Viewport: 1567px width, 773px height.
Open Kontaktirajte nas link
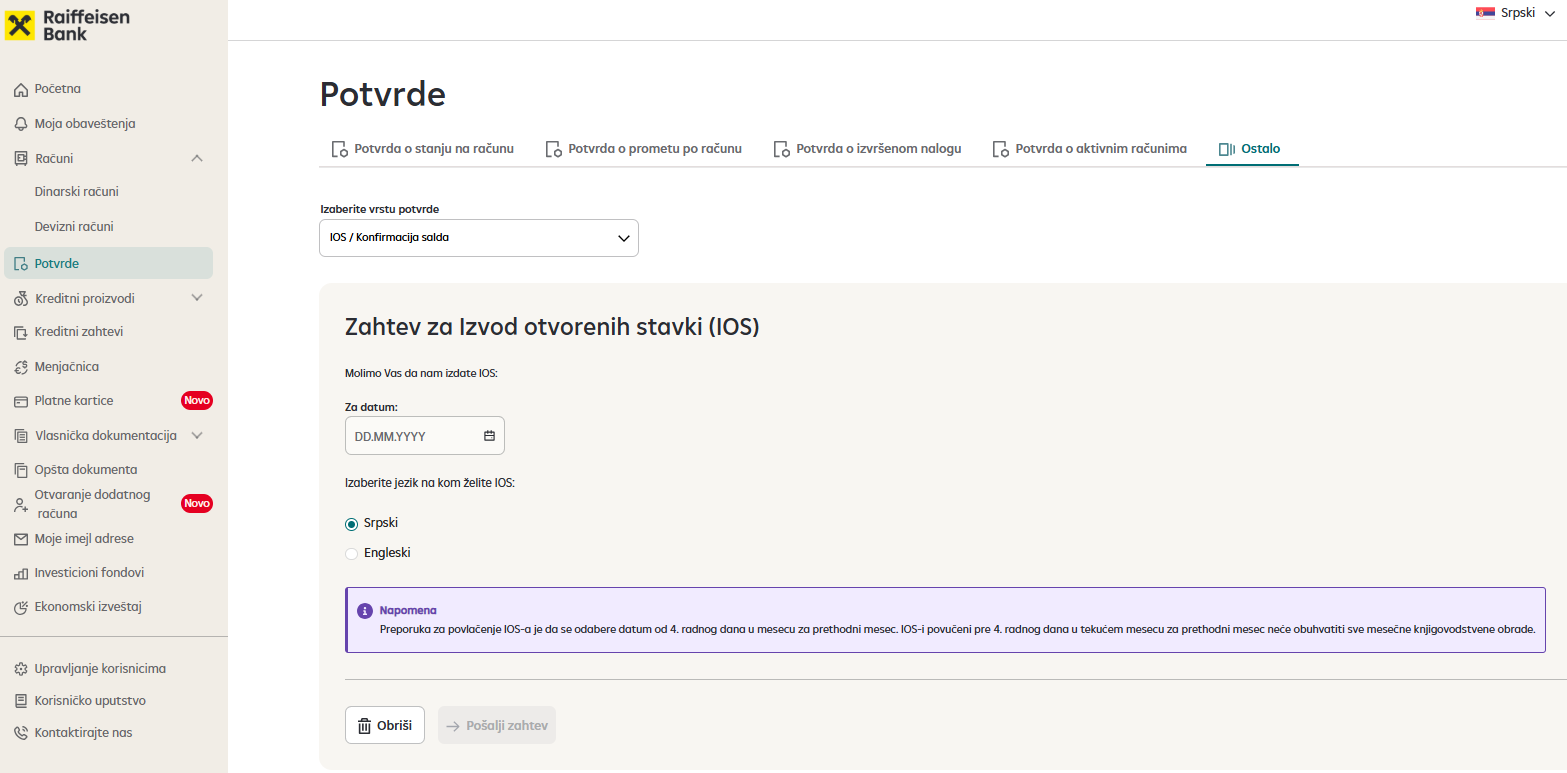(84, 733)
